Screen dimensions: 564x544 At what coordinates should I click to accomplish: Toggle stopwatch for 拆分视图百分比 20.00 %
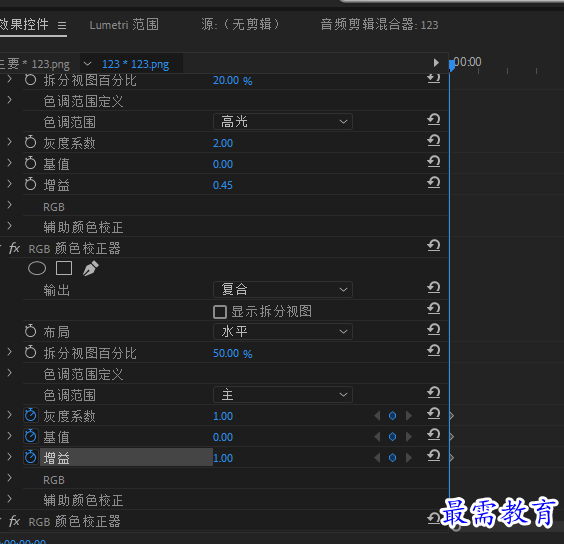click(31, 80)
